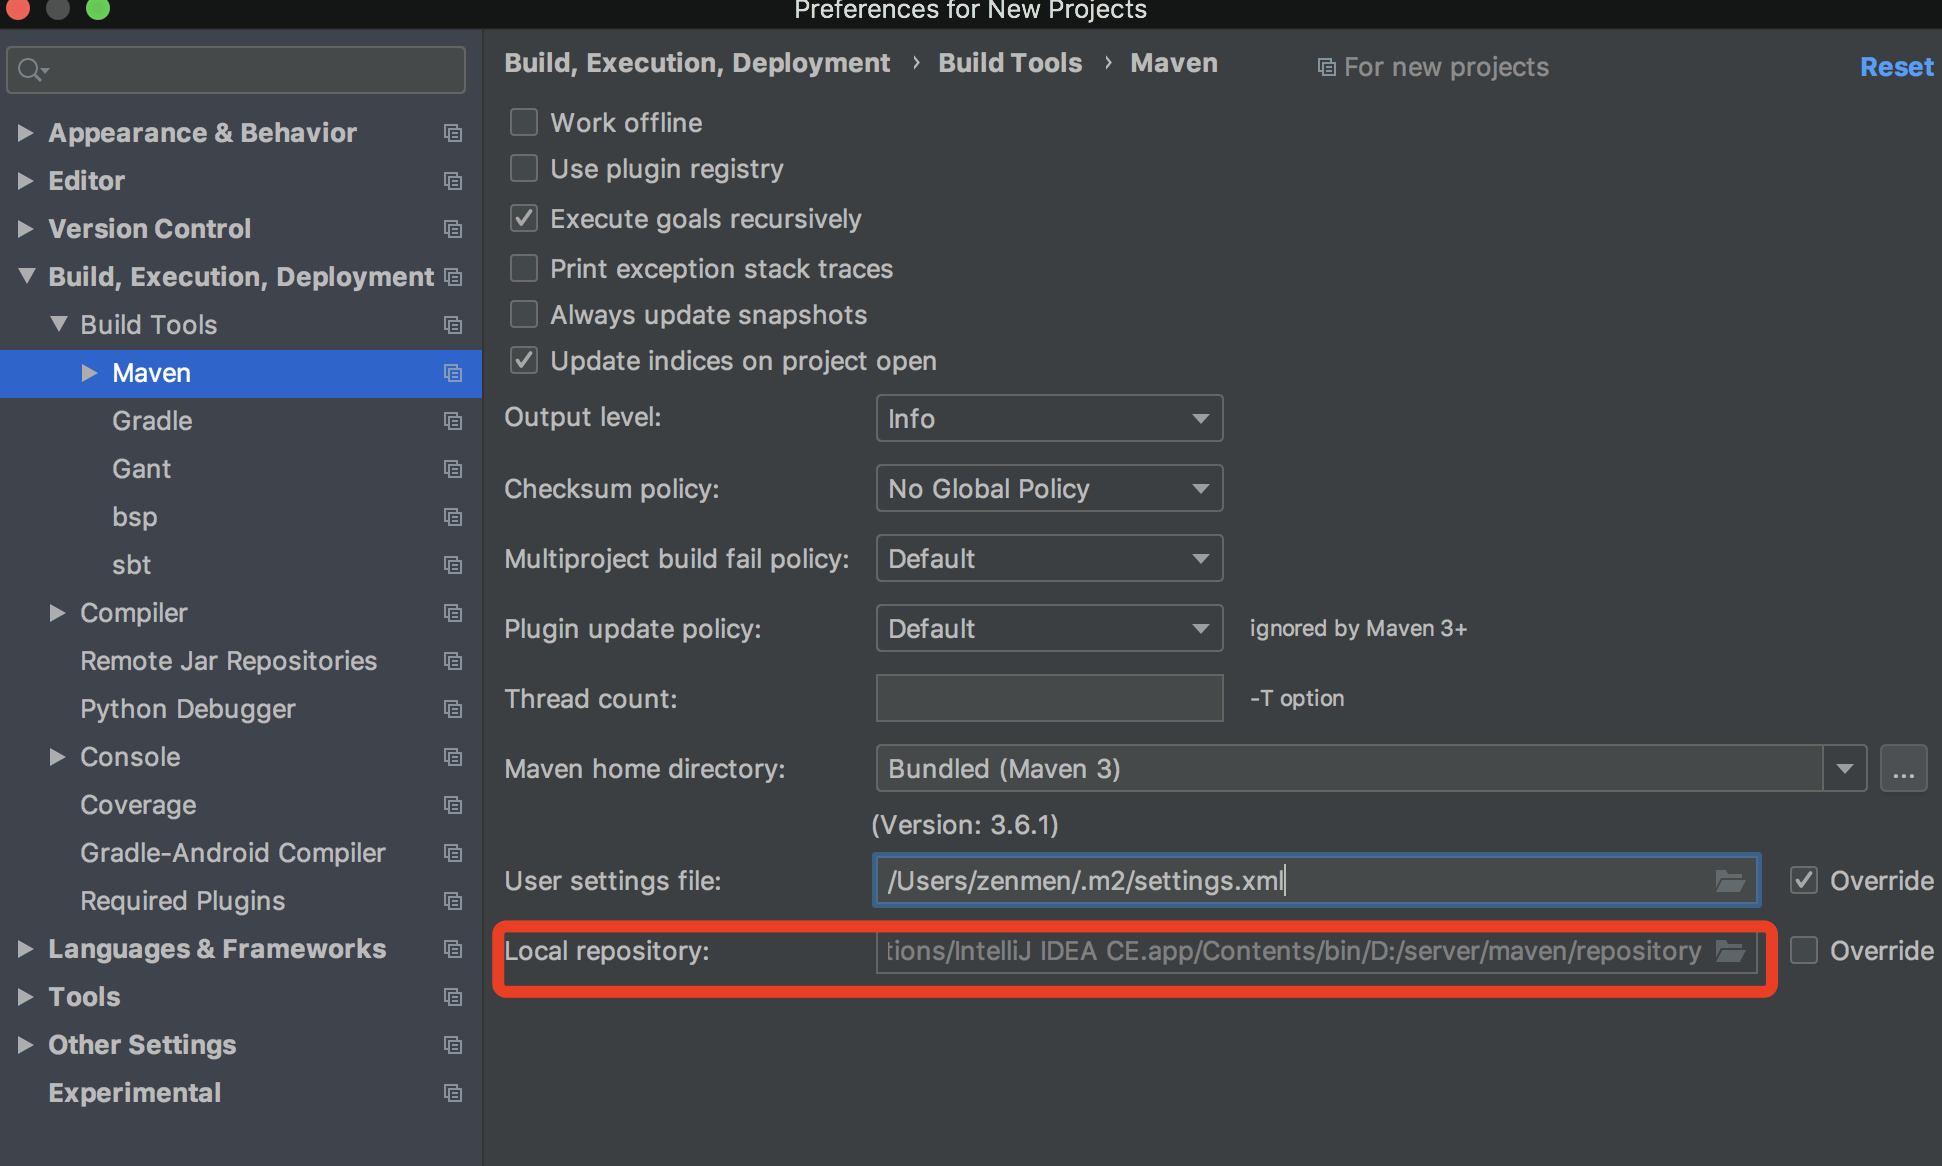Click project-level icon beside Remote Jar Repositories
This screenshot has width=1942, height=1166.
pos(453,661)
